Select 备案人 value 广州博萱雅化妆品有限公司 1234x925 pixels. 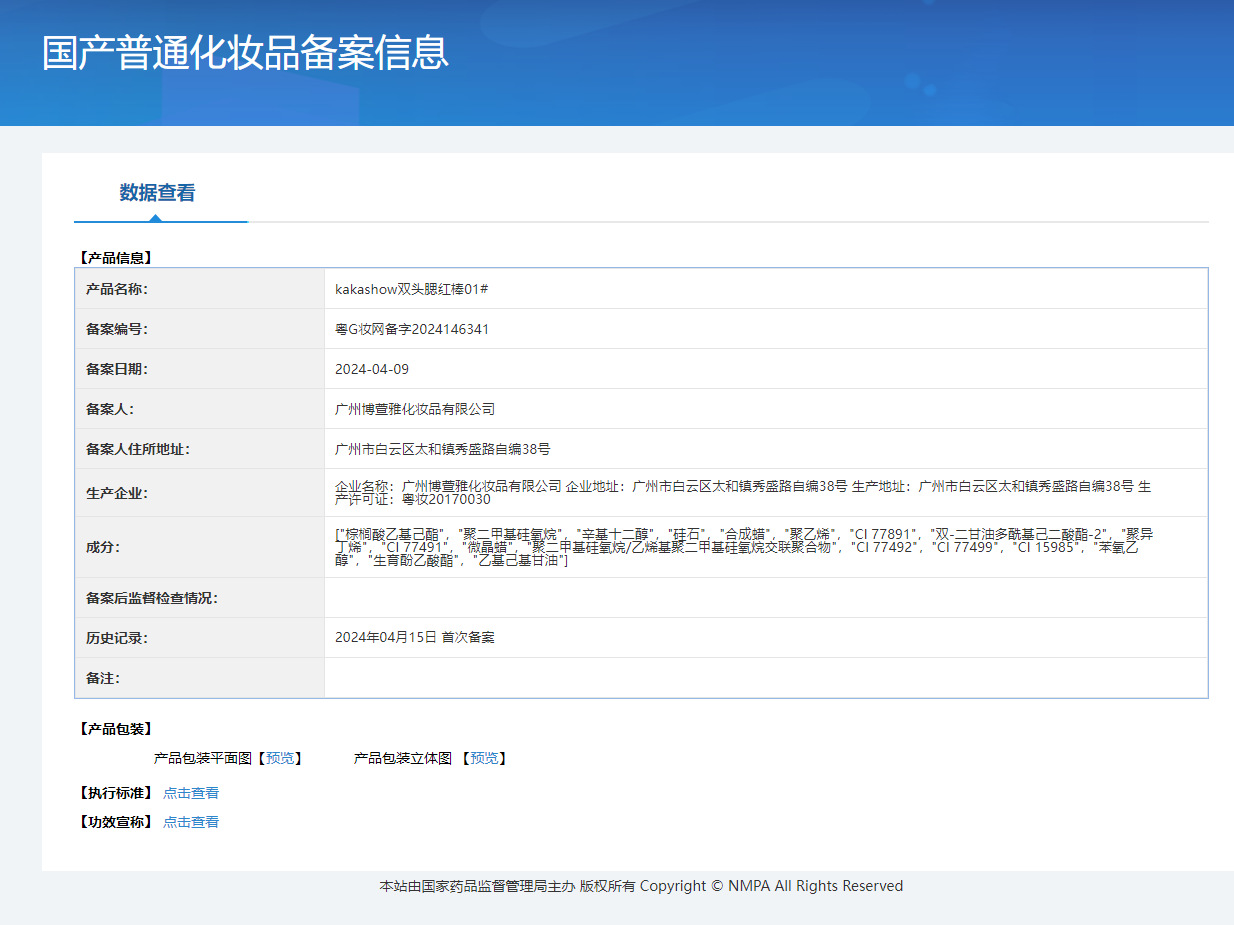tap(415, 409)
